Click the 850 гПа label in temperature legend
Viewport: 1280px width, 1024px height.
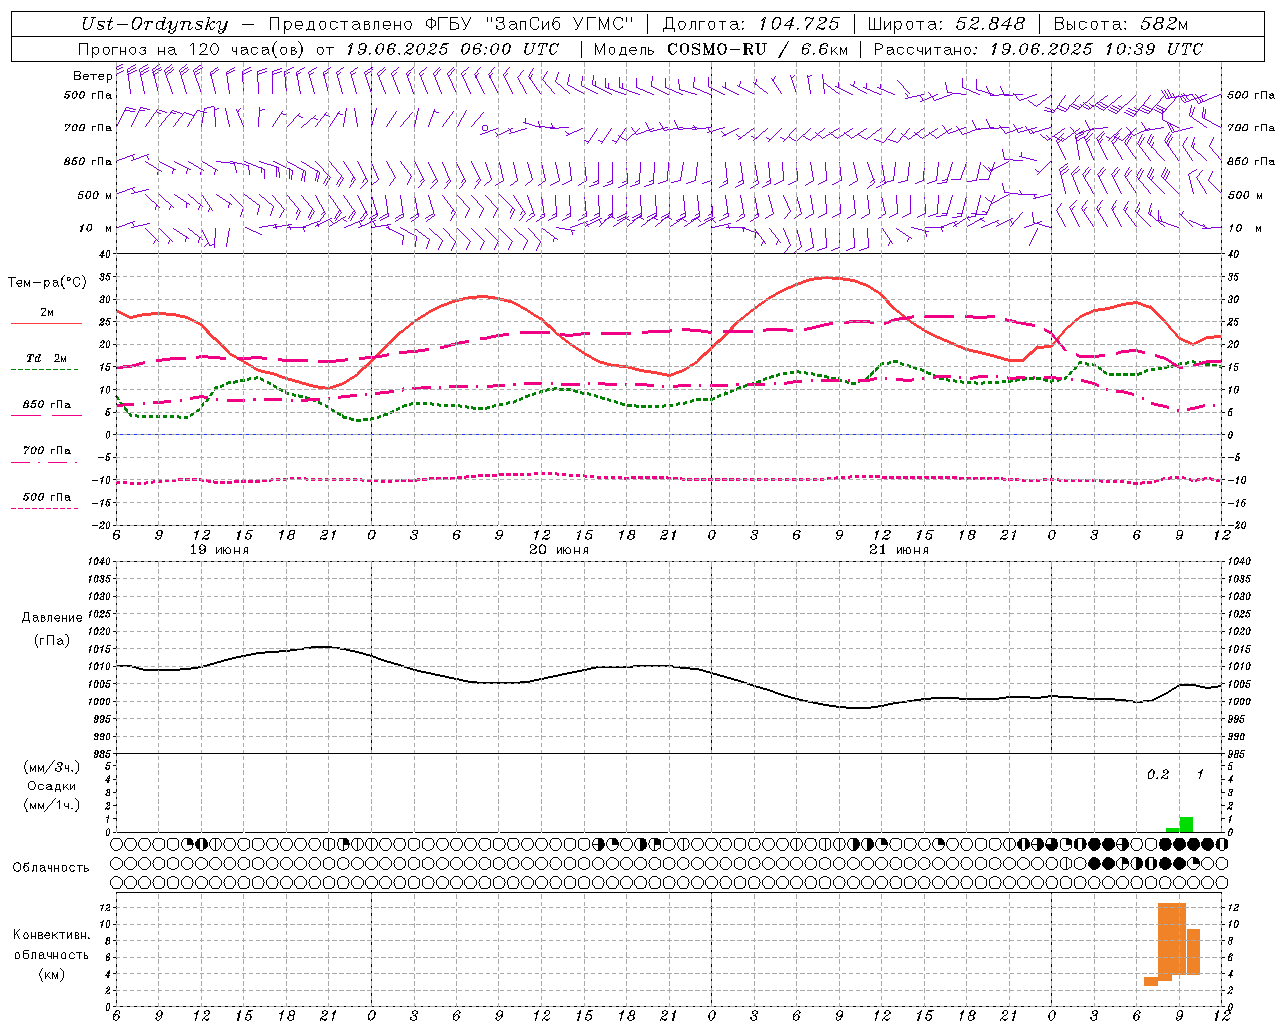(x=47, y=404)
